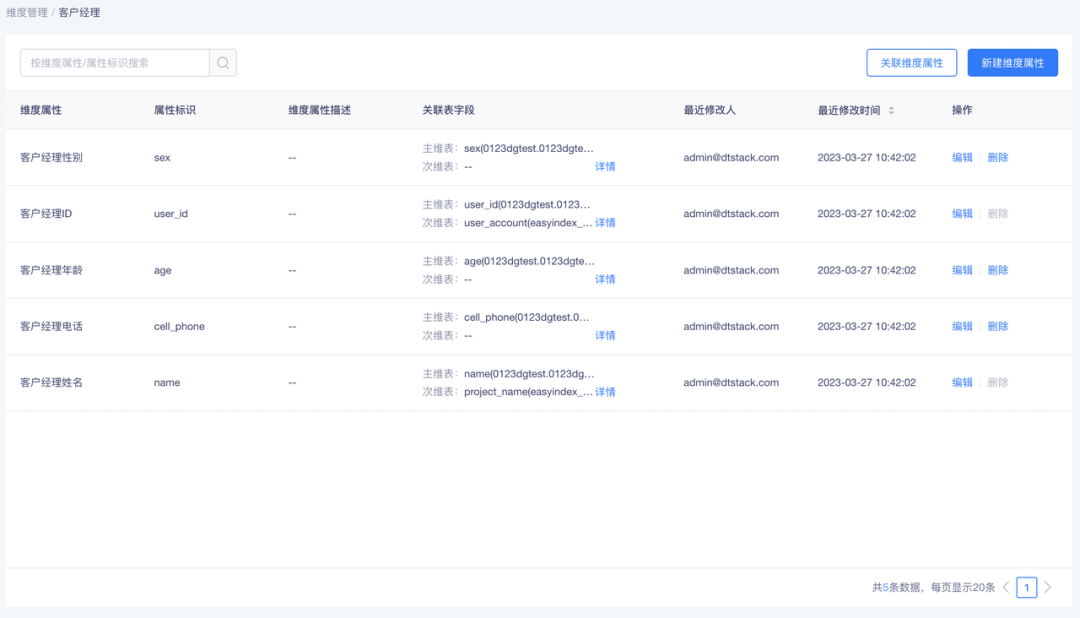1080x618 pixels.
Task: Open 详情 for the cell_phone attribute row
Action: [605, 335]
